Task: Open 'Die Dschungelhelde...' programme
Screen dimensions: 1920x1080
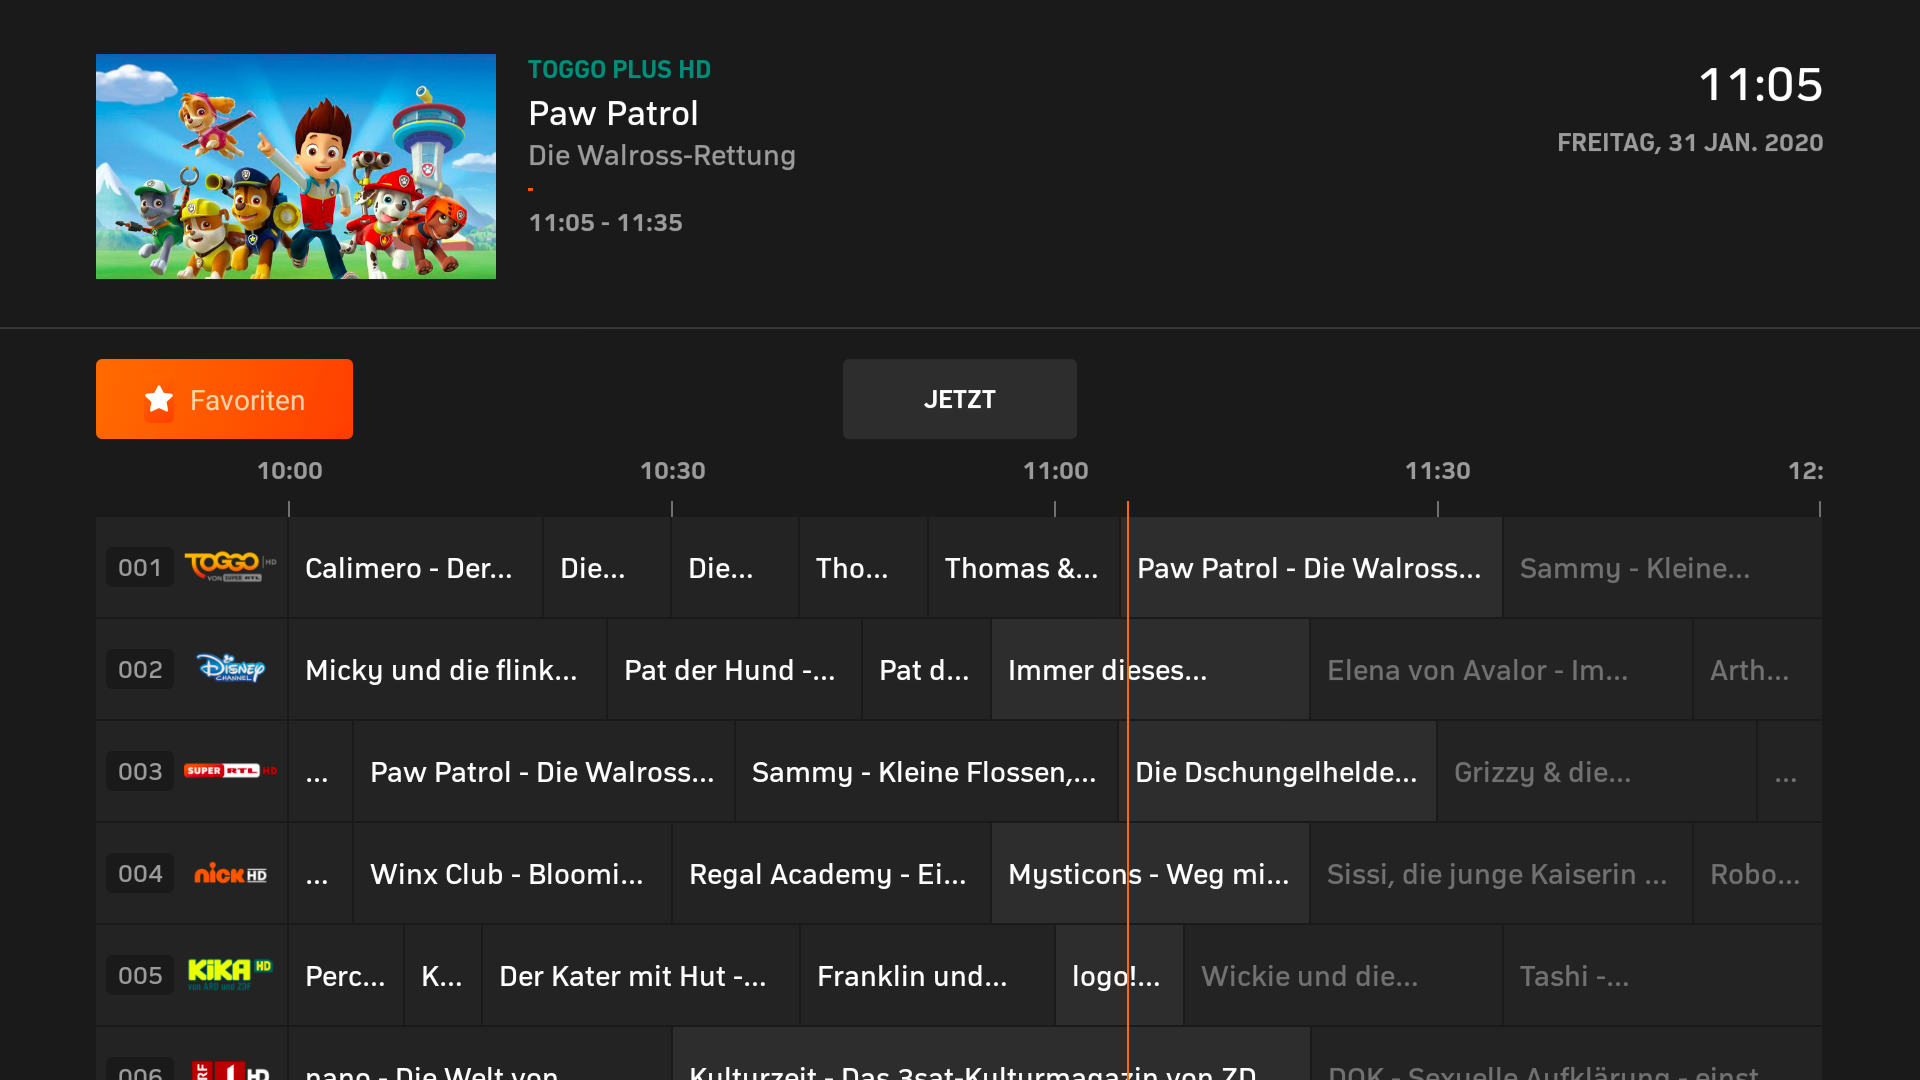Action: pos(1278,772)
